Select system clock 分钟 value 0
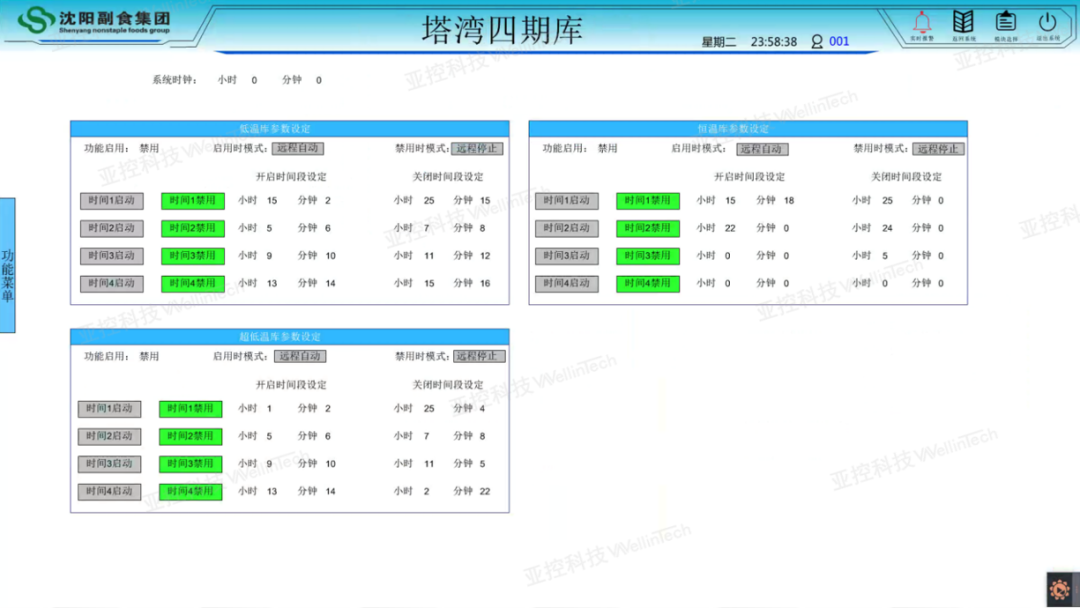This screenshot has width=1080, height=608. [319, 81]
